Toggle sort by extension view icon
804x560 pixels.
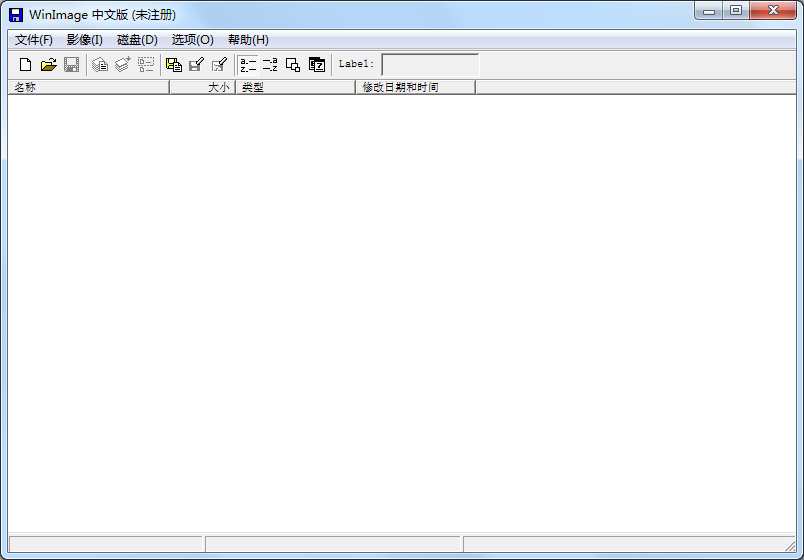tap(270, 65)
